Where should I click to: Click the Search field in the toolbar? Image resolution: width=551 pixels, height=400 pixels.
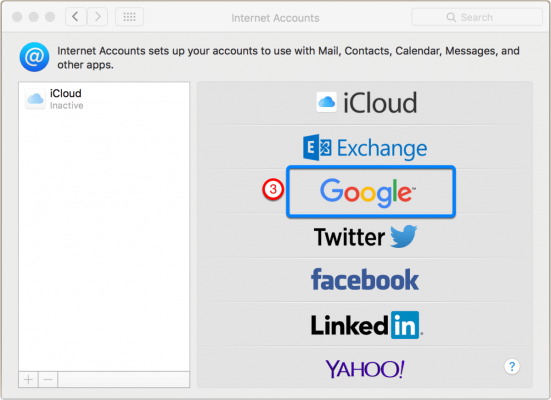(477, 17)
